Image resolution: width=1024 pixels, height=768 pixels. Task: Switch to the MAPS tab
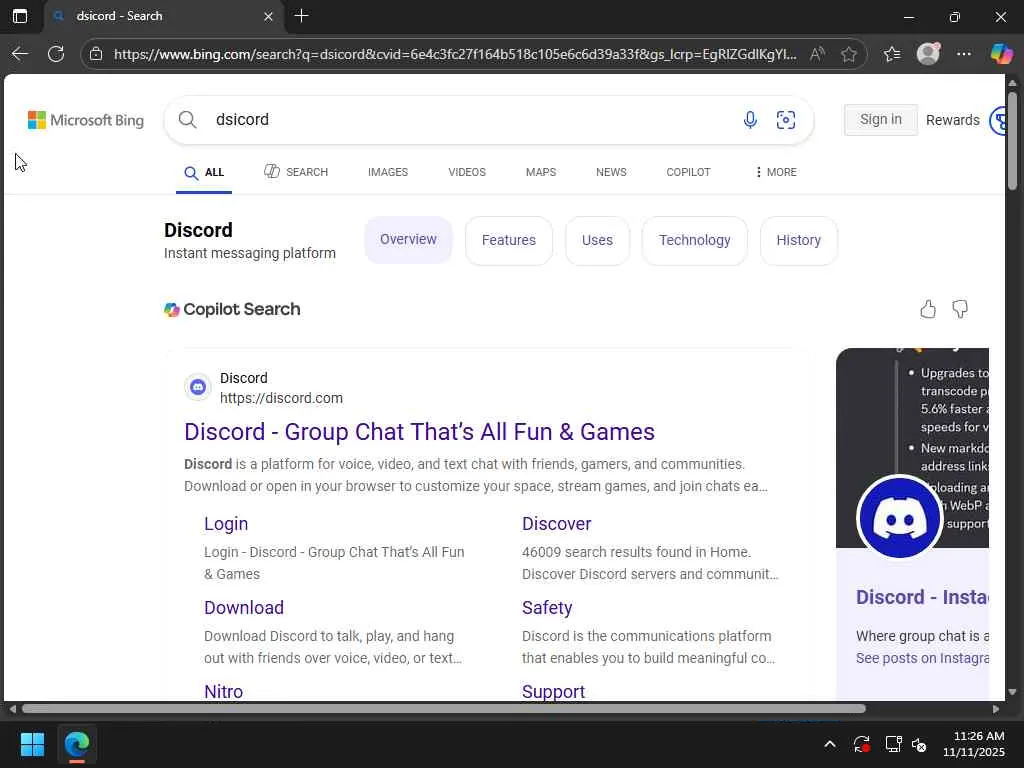click(541, 172)
